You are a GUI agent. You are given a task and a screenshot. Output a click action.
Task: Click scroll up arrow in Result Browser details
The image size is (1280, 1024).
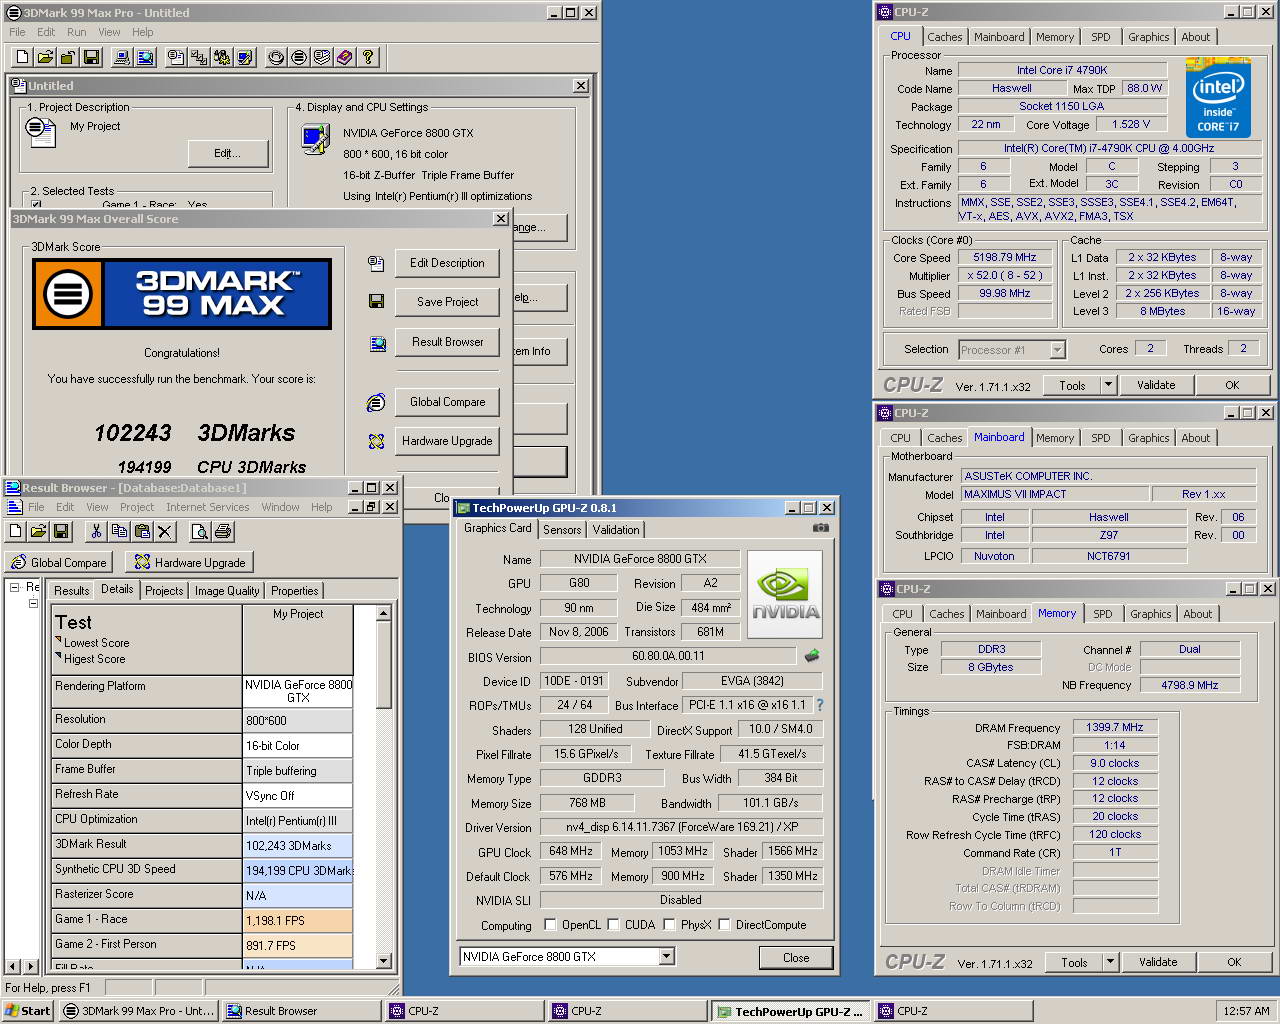point(383,612)
